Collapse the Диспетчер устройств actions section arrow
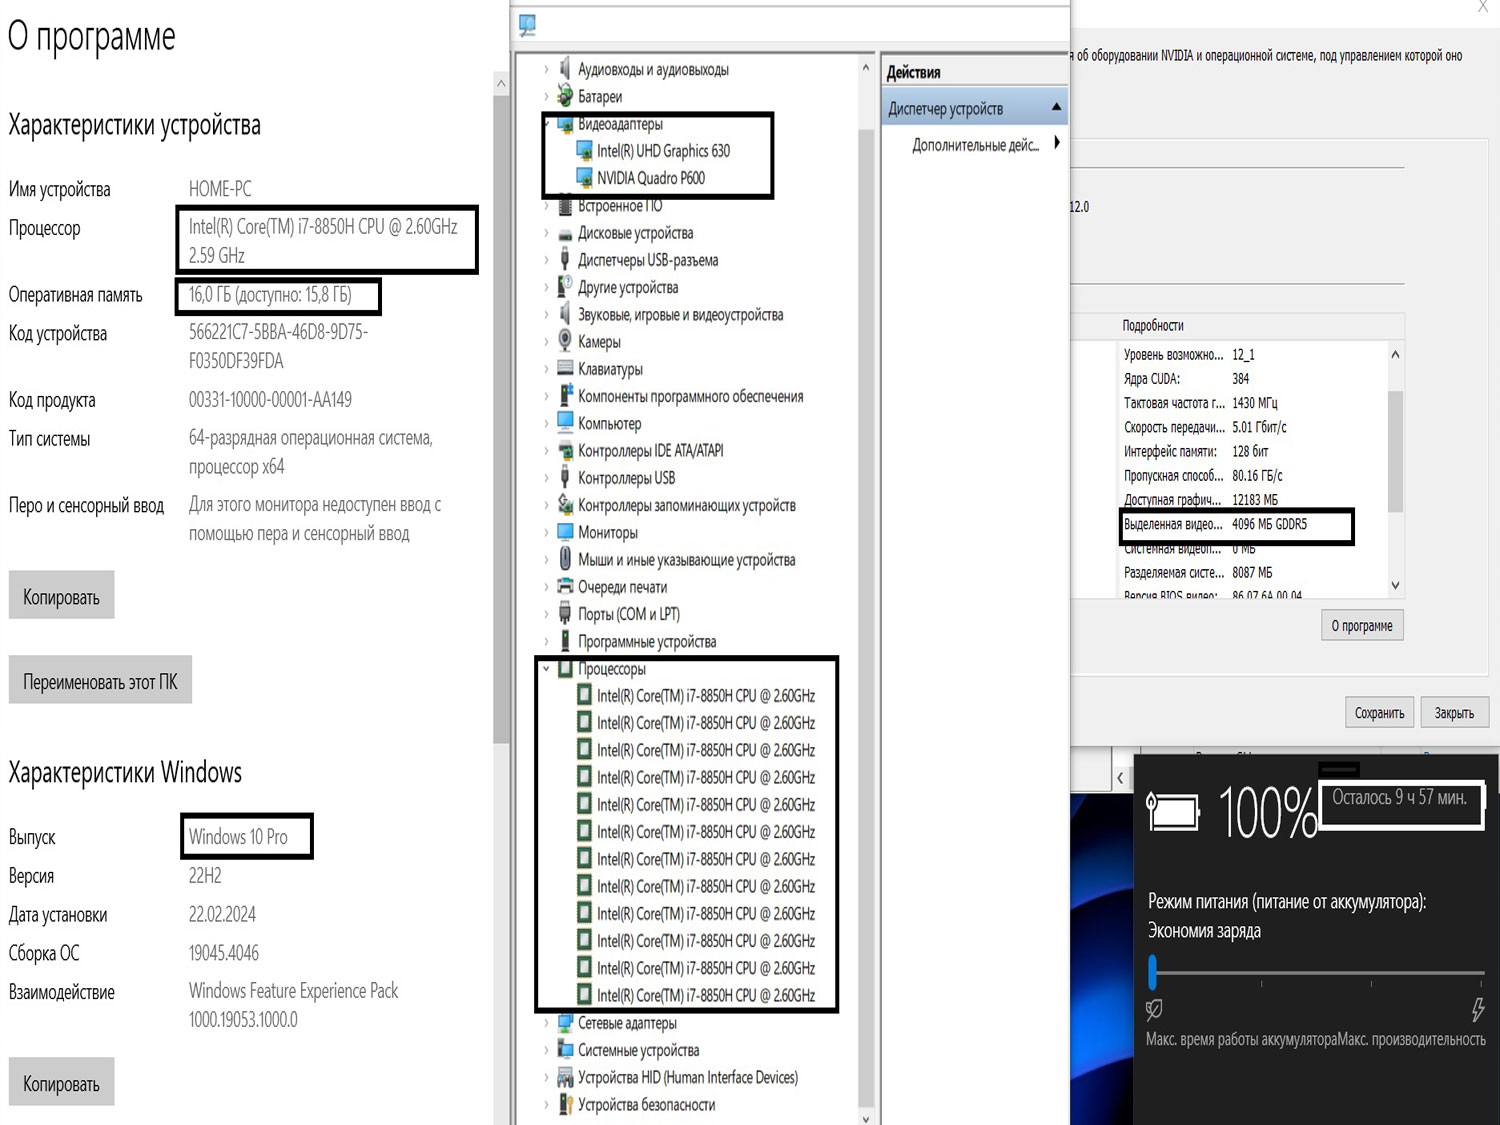1500x1125 pixels. coord(1056,107)
